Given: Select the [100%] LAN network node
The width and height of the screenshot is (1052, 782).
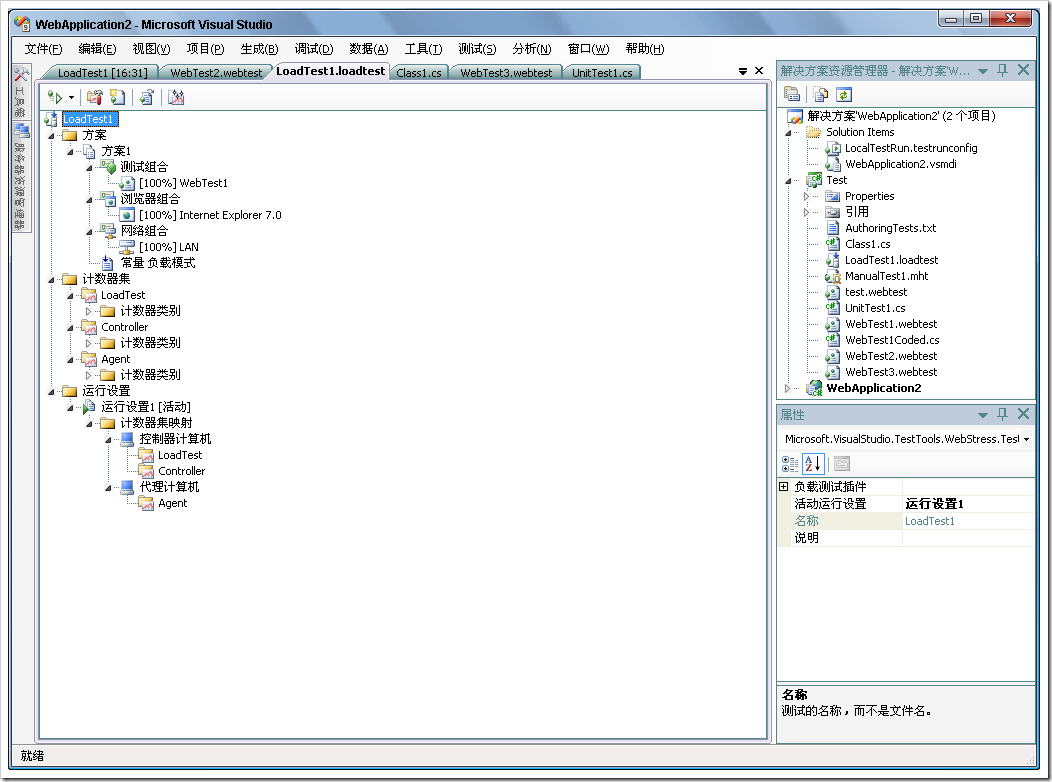Looking at the screenshot, I should click(168, 247).
